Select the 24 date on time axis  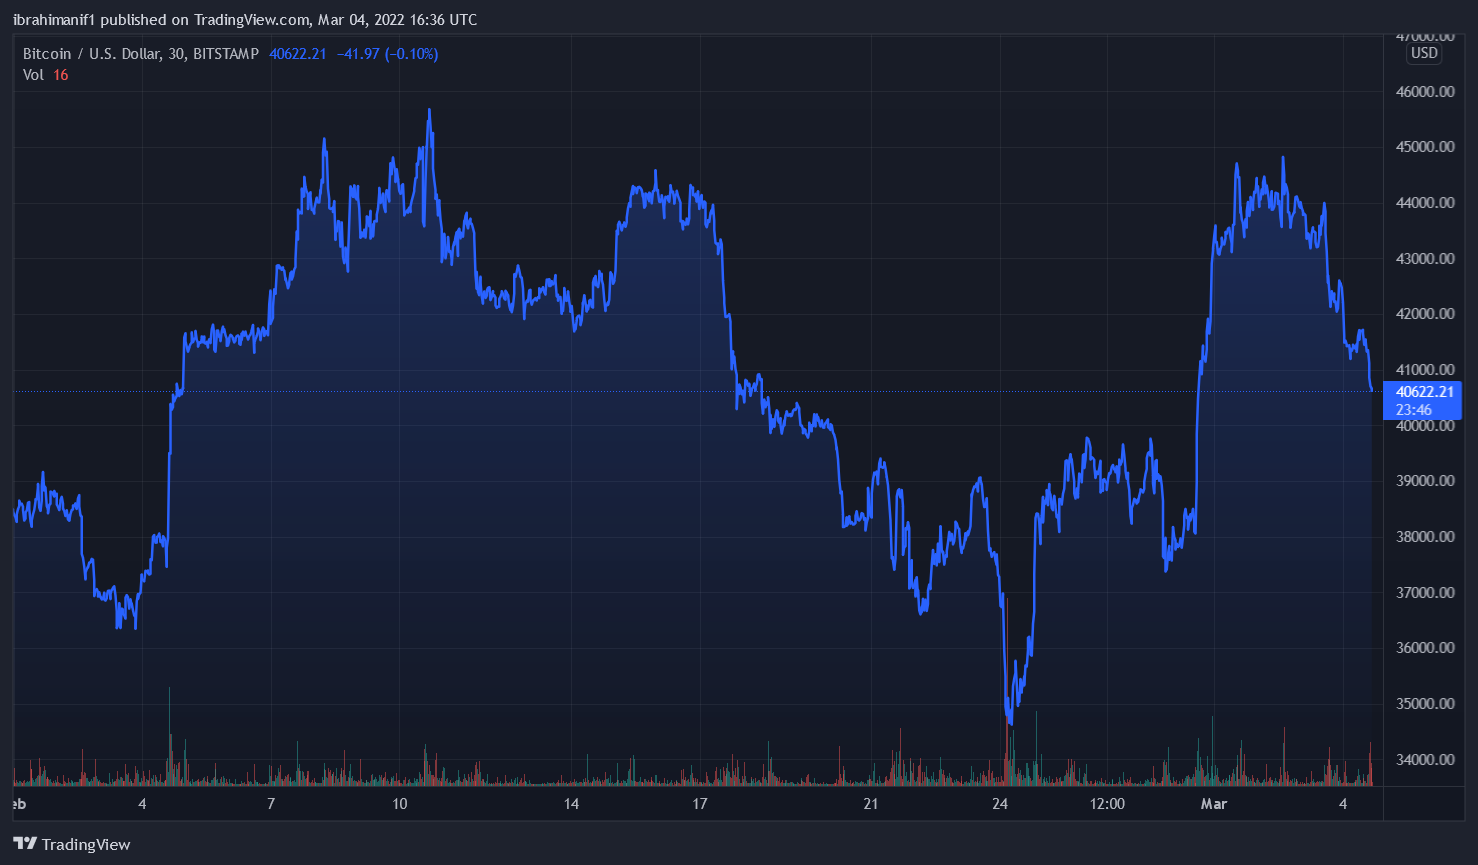[x=1000, y=804]
